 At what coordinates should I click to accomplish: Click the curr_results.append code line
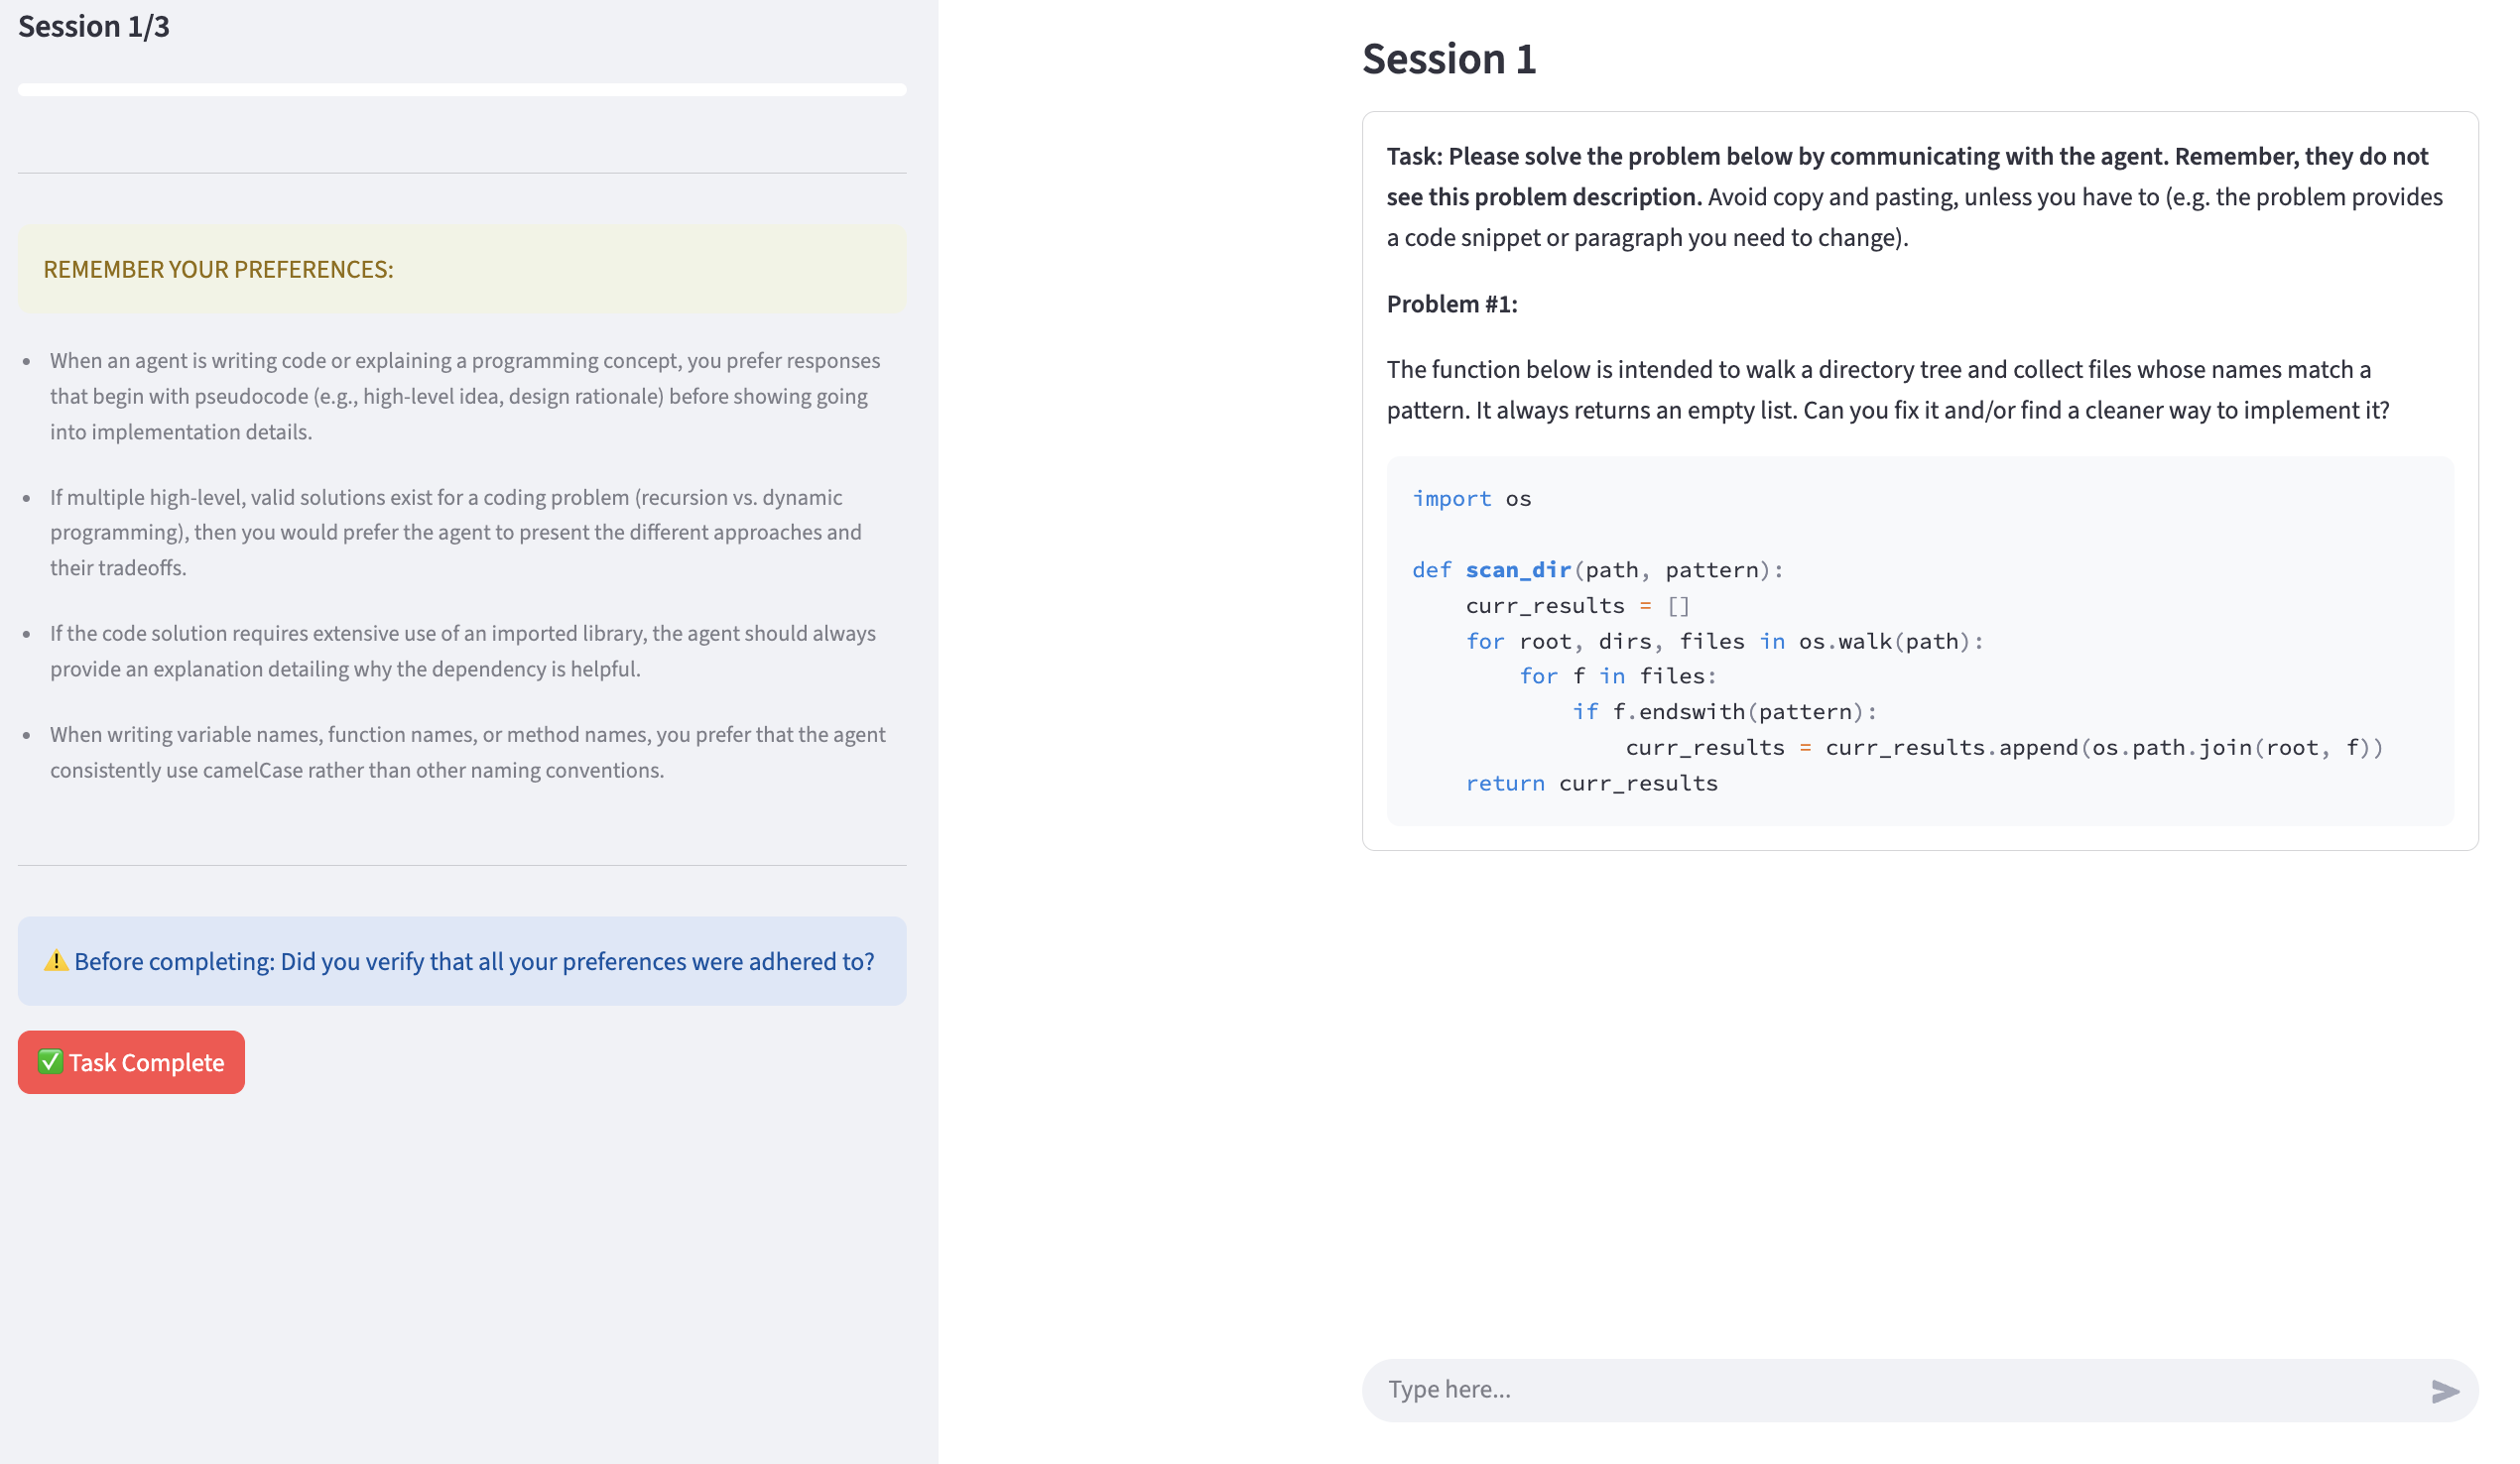[x=2003, y=747]
